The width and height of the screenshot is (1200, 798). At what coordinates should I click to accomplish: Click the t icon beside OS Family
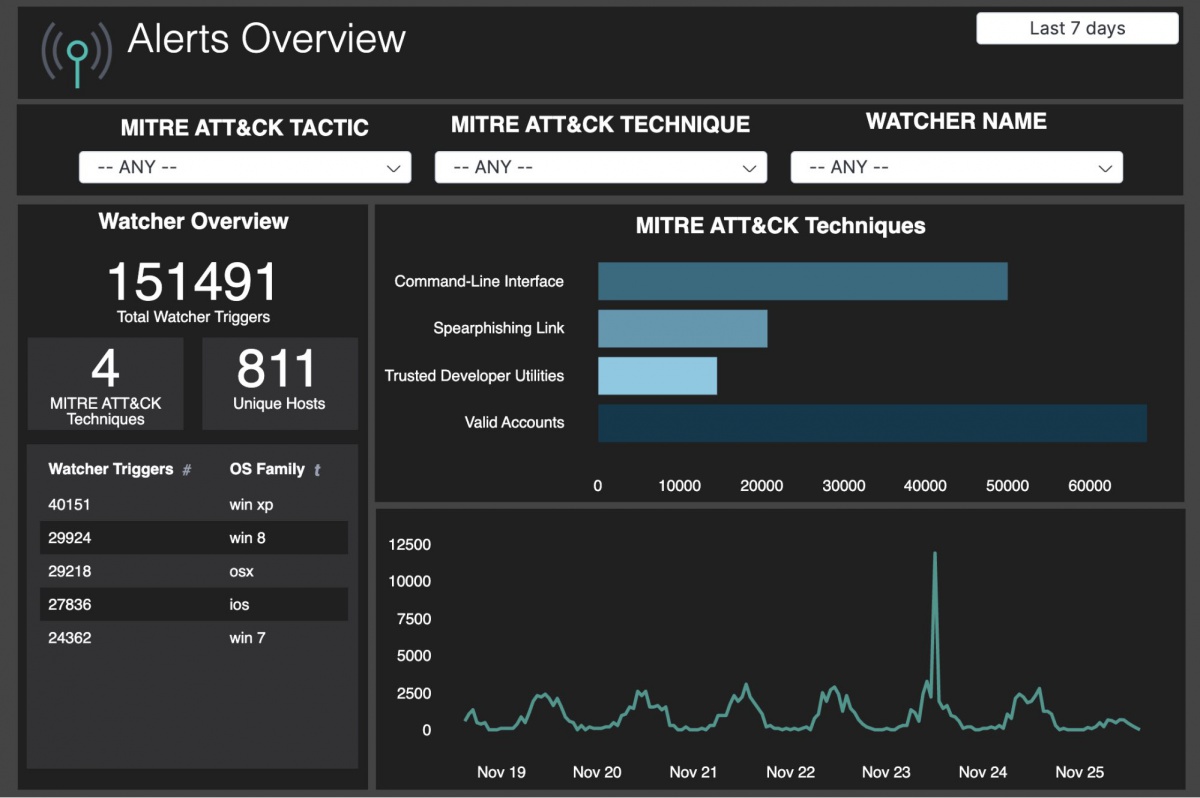tap(317, 470)
